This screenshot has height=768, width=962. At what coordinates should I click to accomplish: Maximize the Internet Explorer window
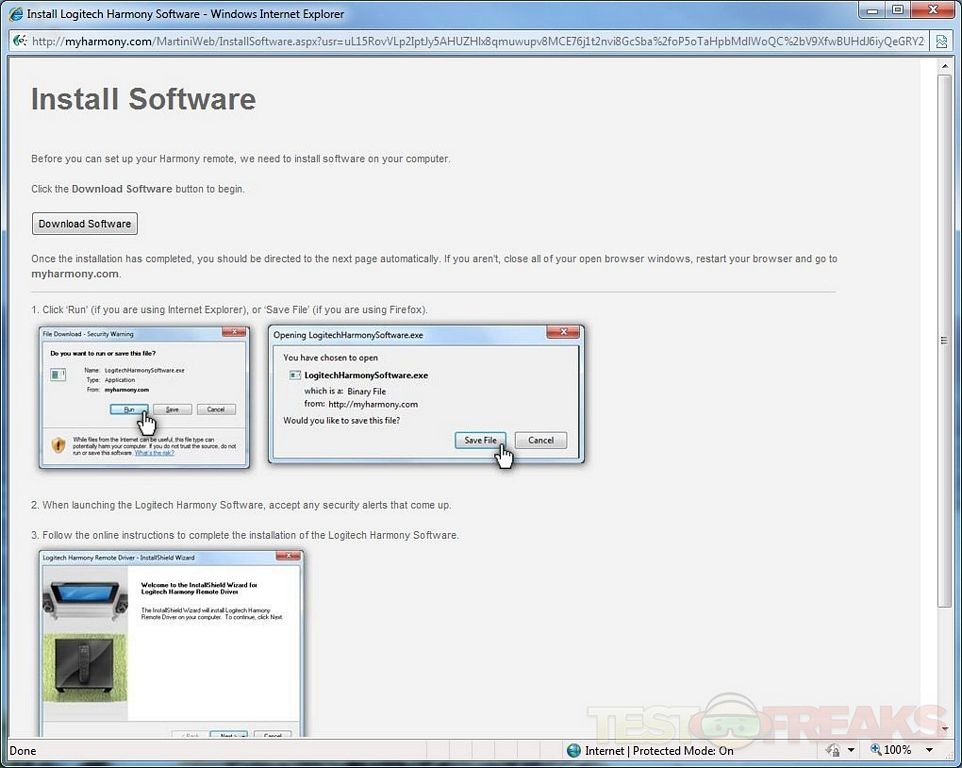[x=898, y=11]
